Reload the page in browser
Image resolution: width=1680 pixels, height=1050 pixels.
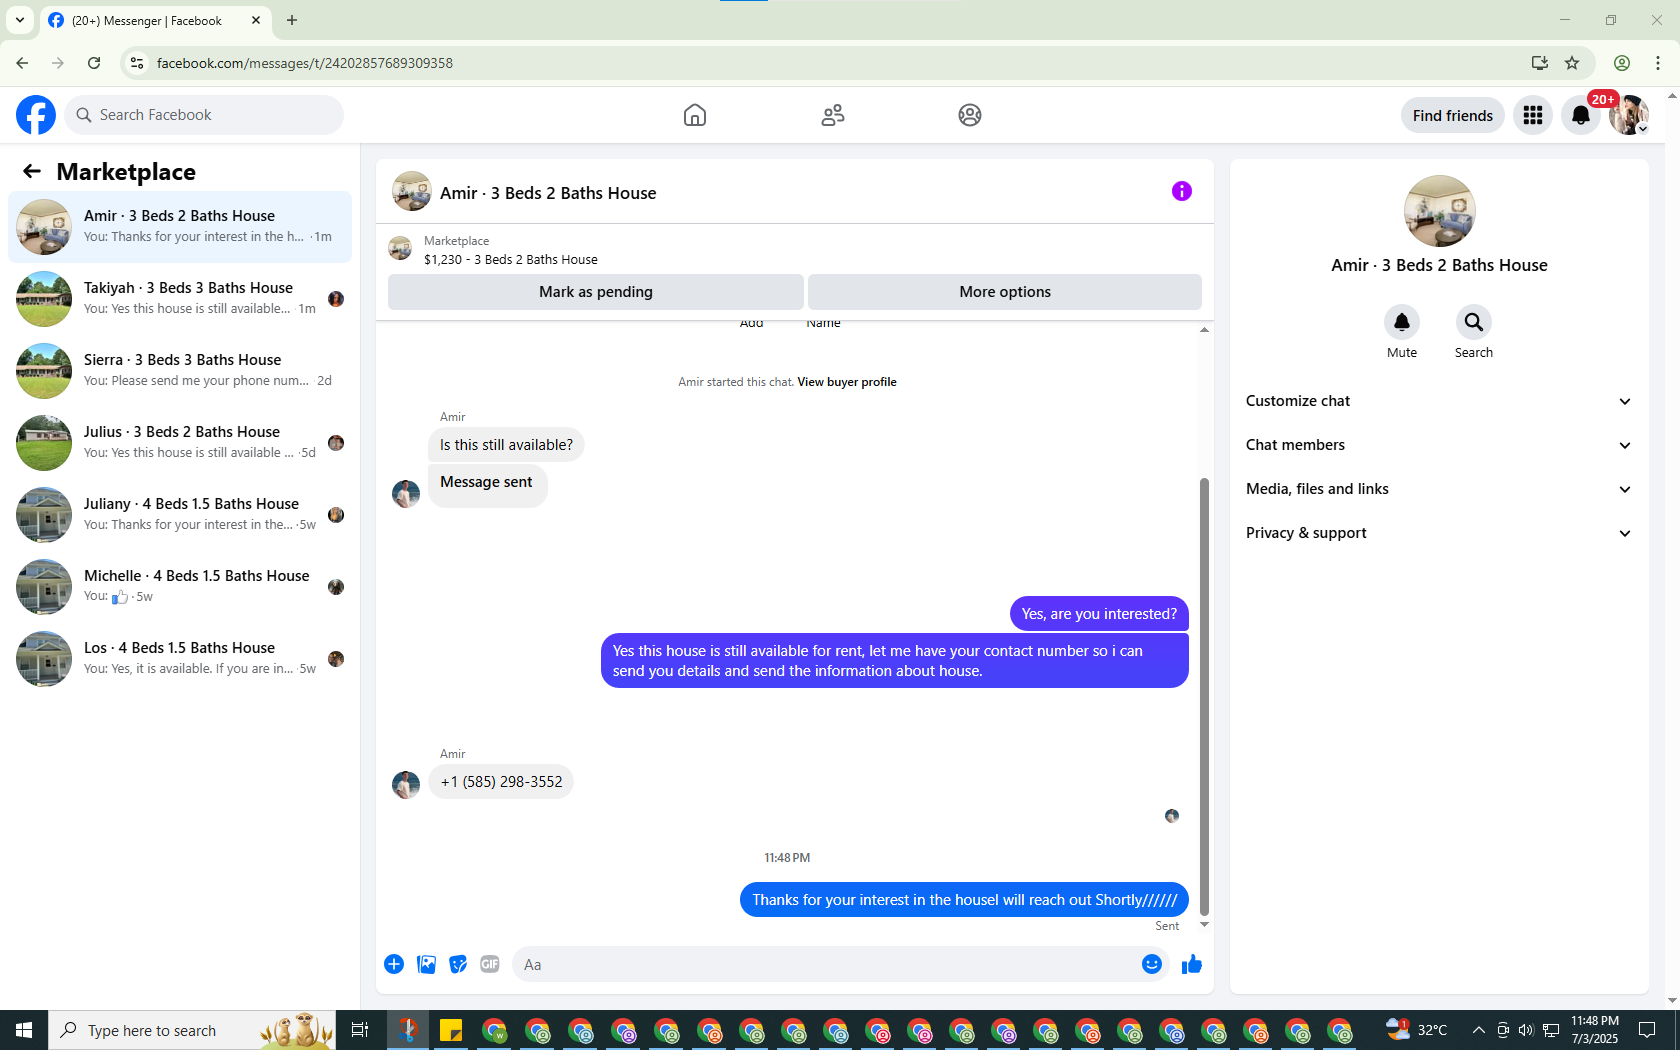click(94, 63)
